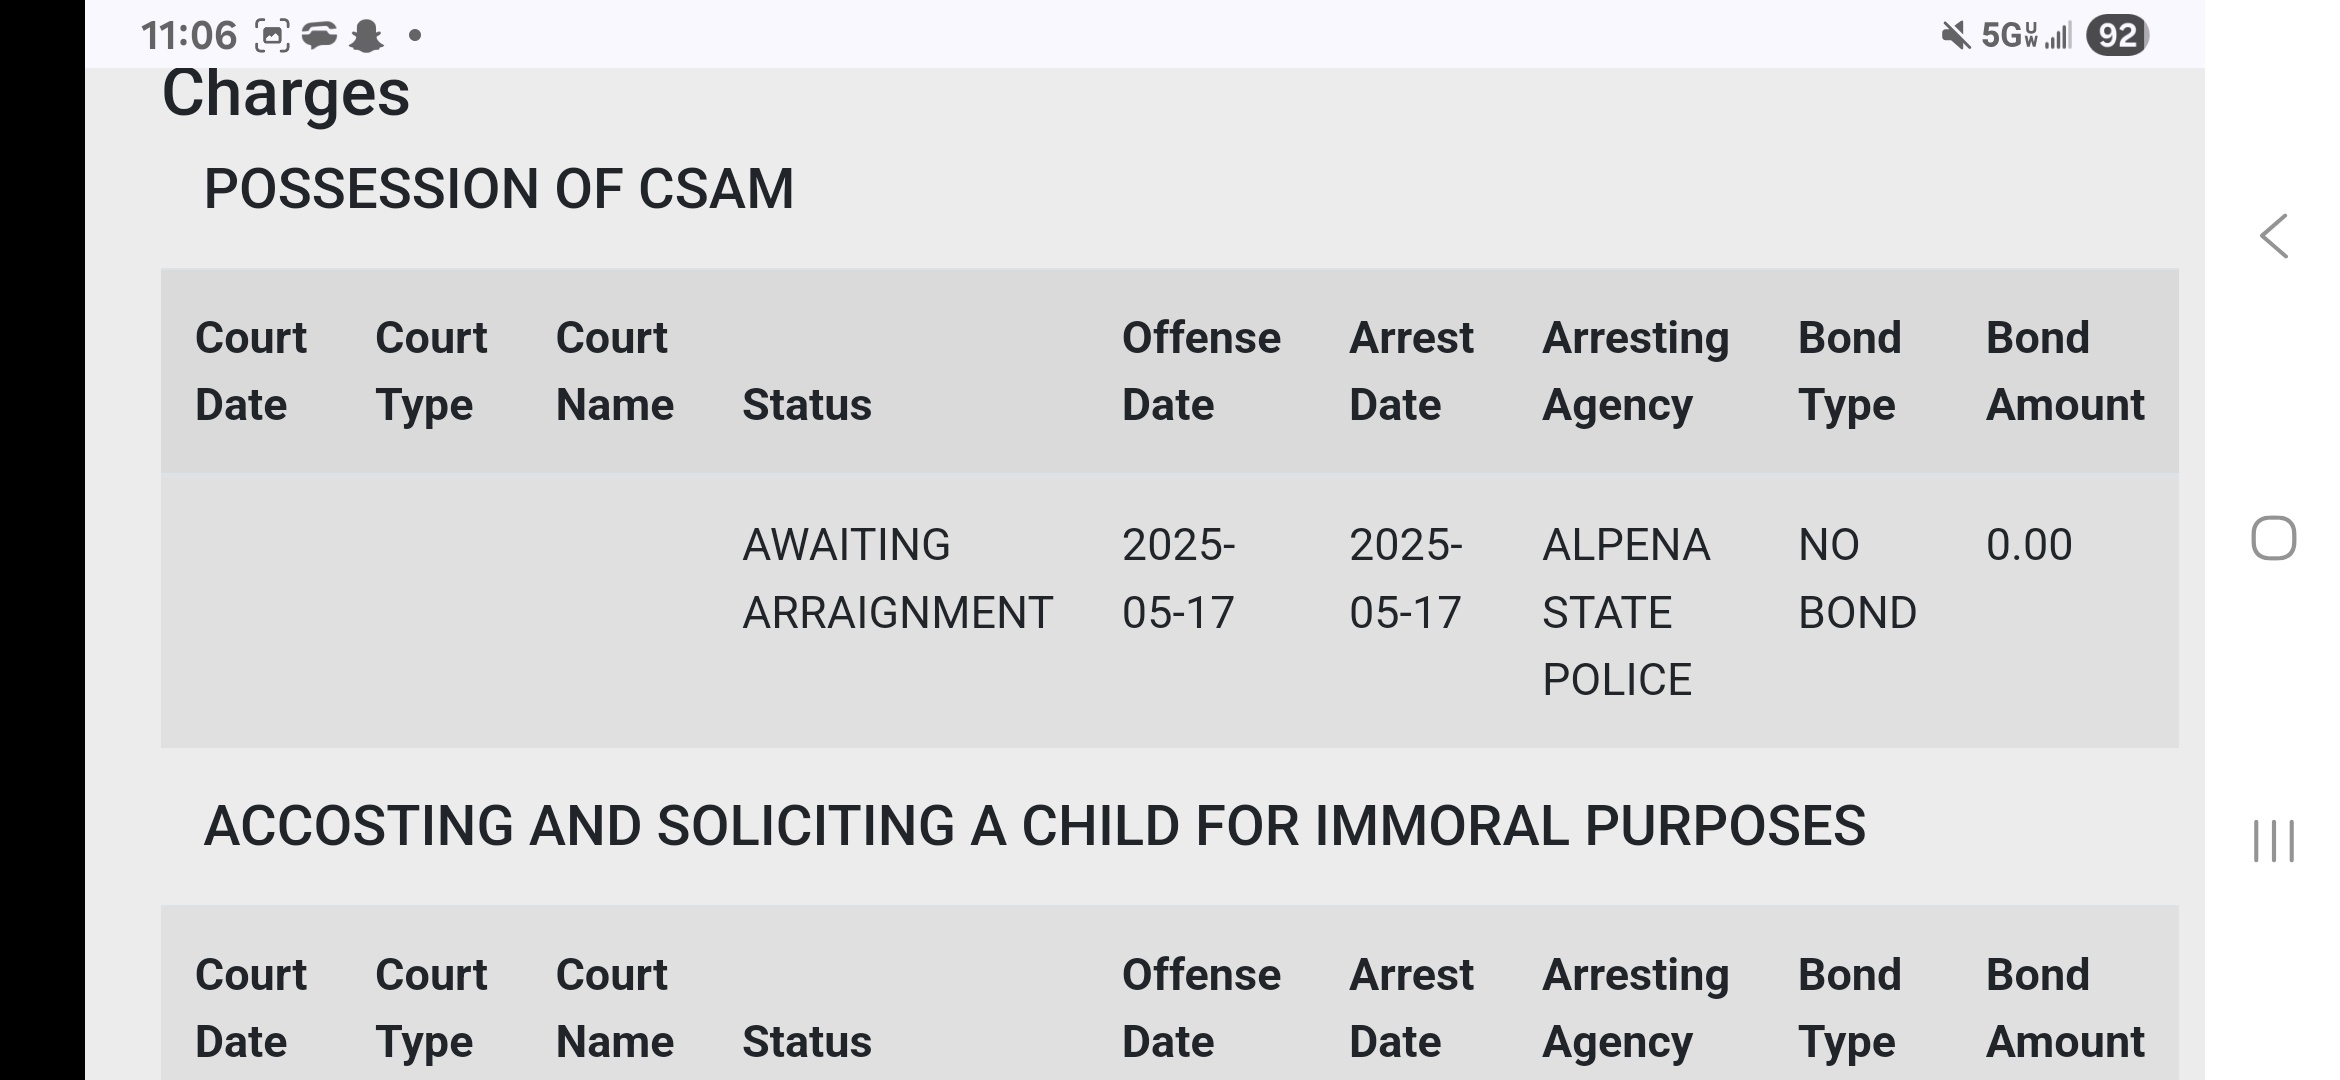The width and height of the screenshot is (2340, 1080).
Task: Click the first table's Bond Amount header
Action: click(2064, 371)
